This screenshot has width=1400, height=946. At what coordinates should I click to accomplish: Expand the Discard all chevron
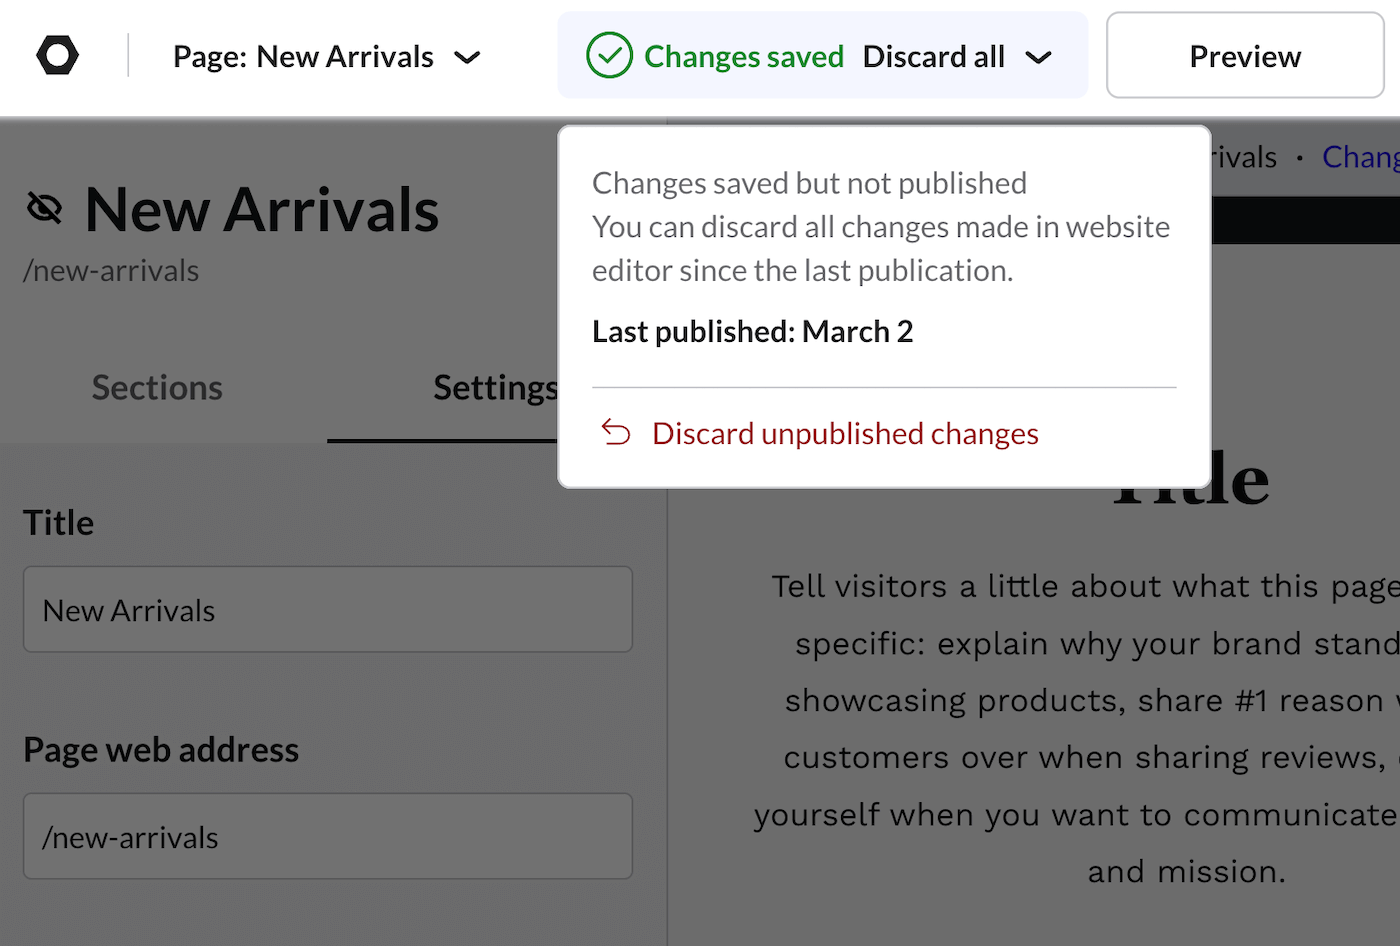point(1038,56)
